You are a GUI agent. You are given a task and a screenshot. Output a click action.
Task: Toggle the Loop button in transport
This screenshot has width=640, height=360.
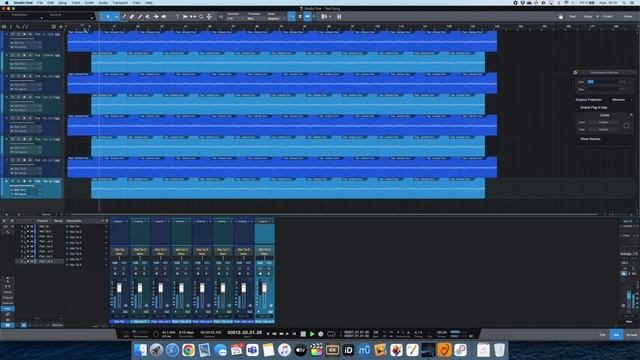coord(331,334)
